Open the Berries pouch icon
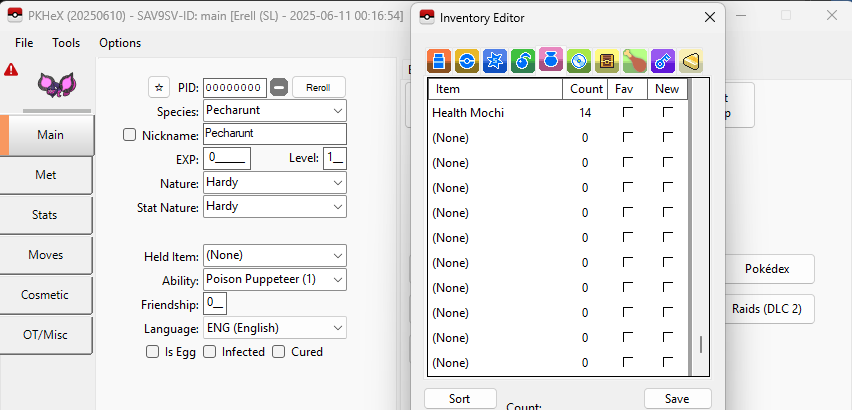The width and height of the screenshot is (852, 410). pyautogui.click(x=521, y=62)
